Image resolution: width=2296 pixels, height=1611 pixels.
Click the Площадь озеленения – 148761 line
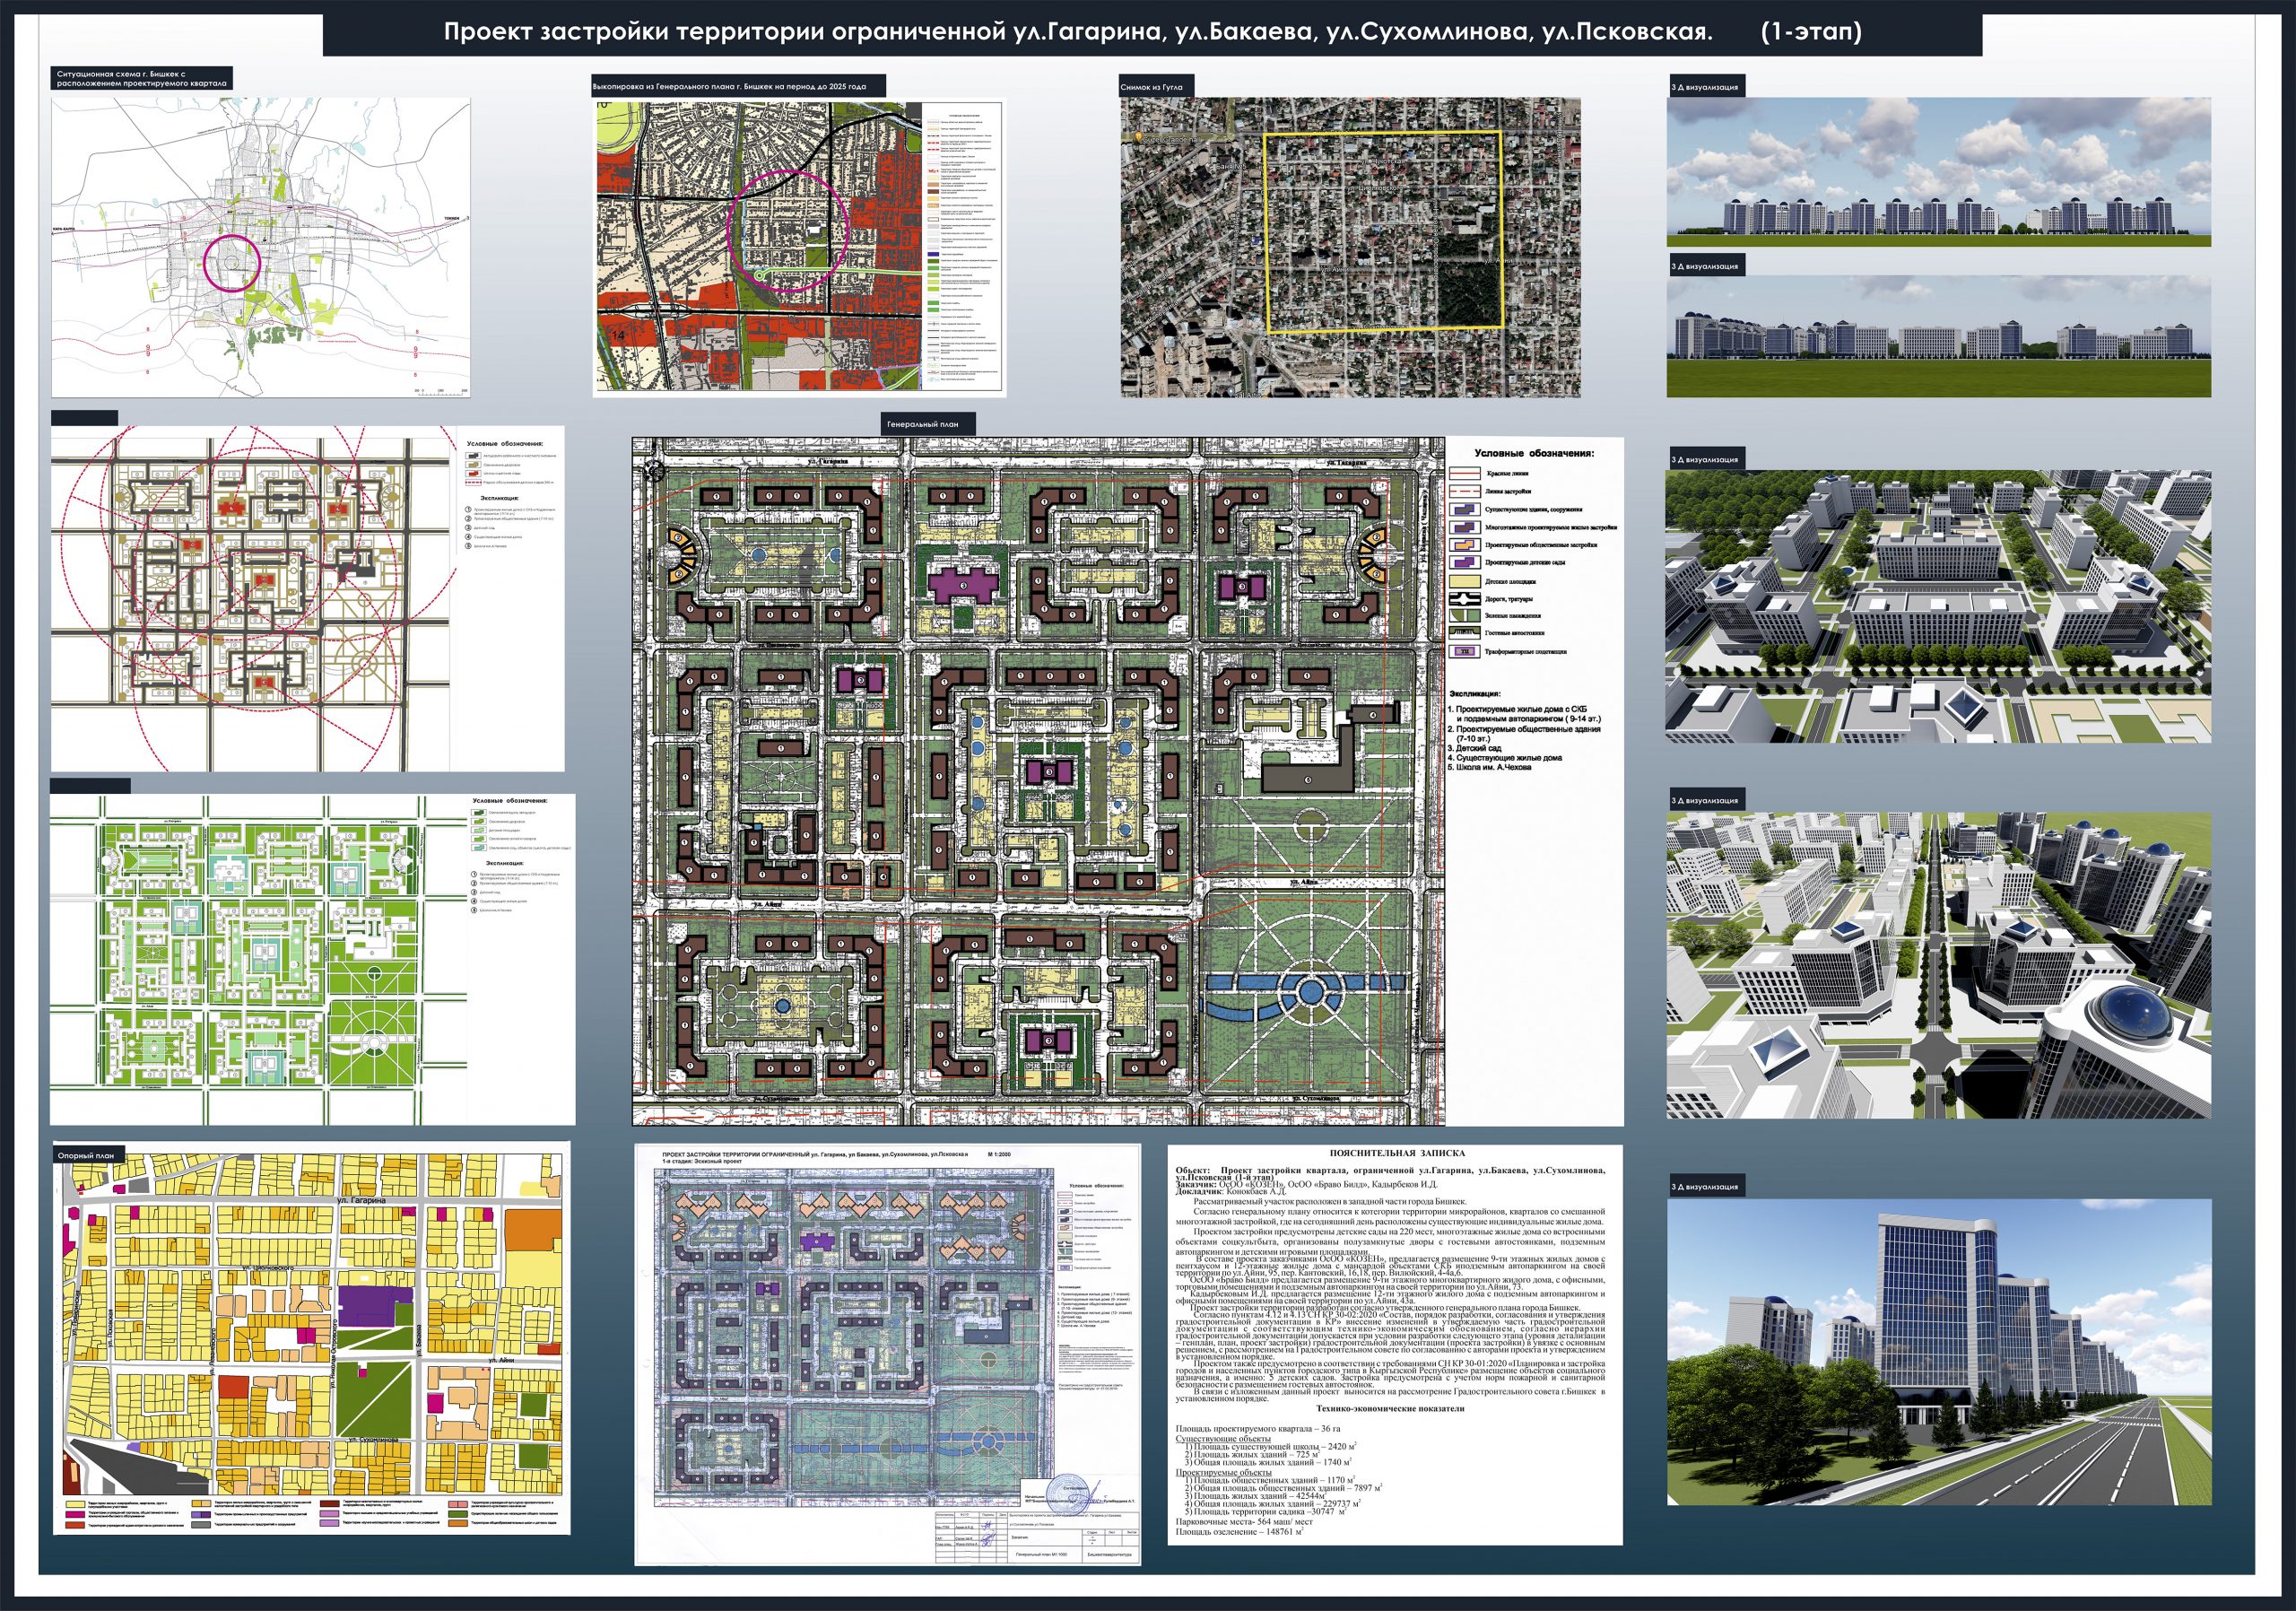click(x=1241, y=1531)
